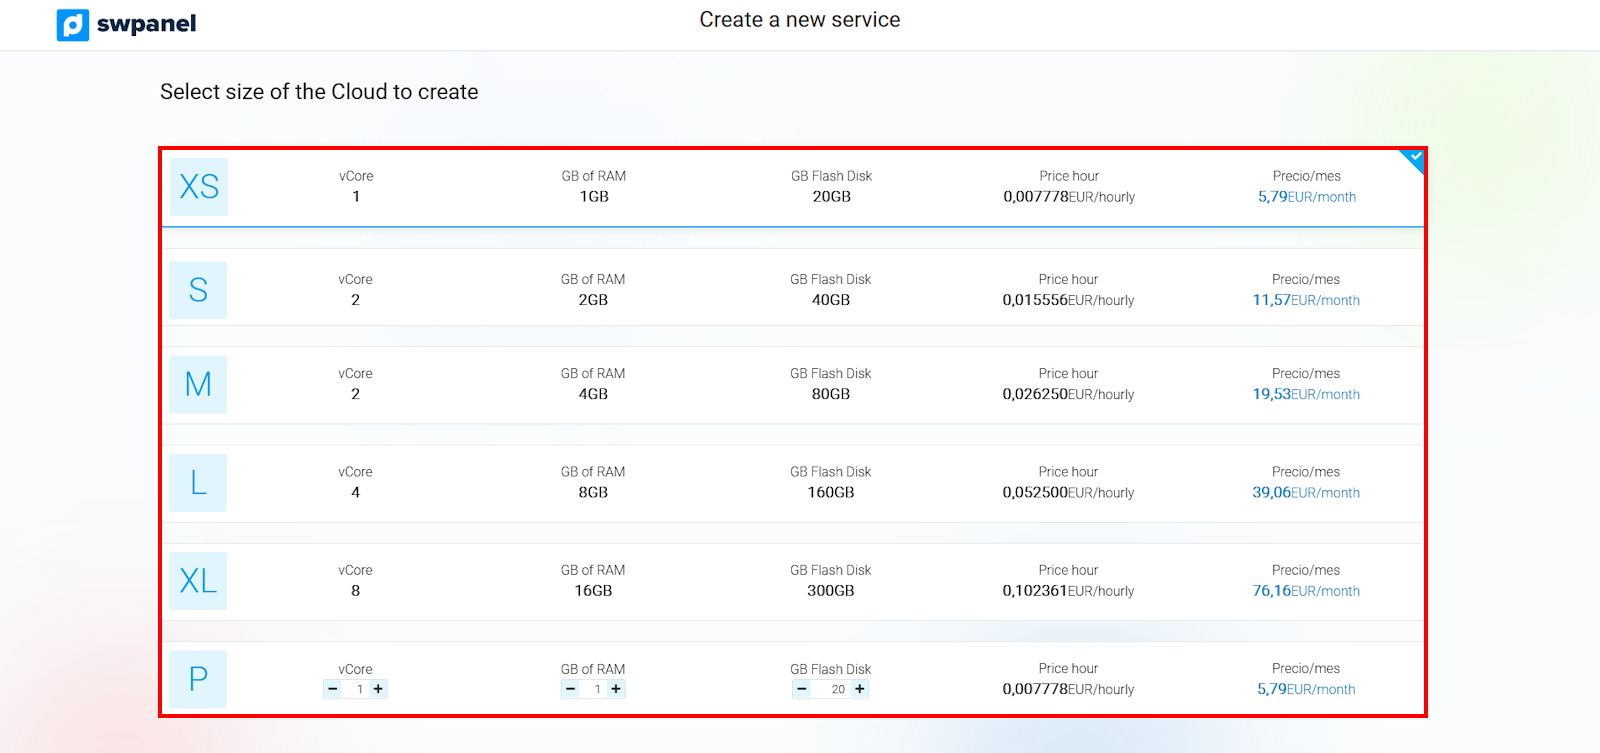Select the P custom size tile
Viewport: 1600px width, 753px height.
click(x=198, y=679)
